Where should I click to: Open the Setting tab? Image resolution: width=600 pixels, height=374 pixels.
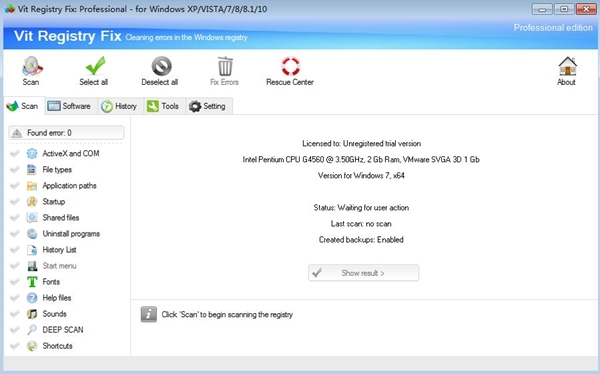(209, 106)
